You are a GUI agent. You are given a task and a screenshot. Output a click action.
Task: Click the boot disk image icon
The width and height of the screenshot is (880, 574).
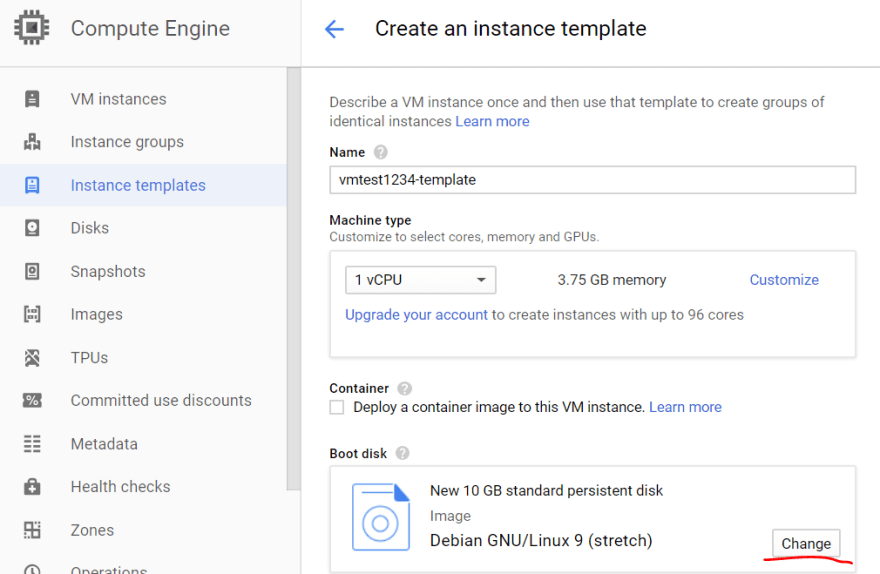(381, 517)
